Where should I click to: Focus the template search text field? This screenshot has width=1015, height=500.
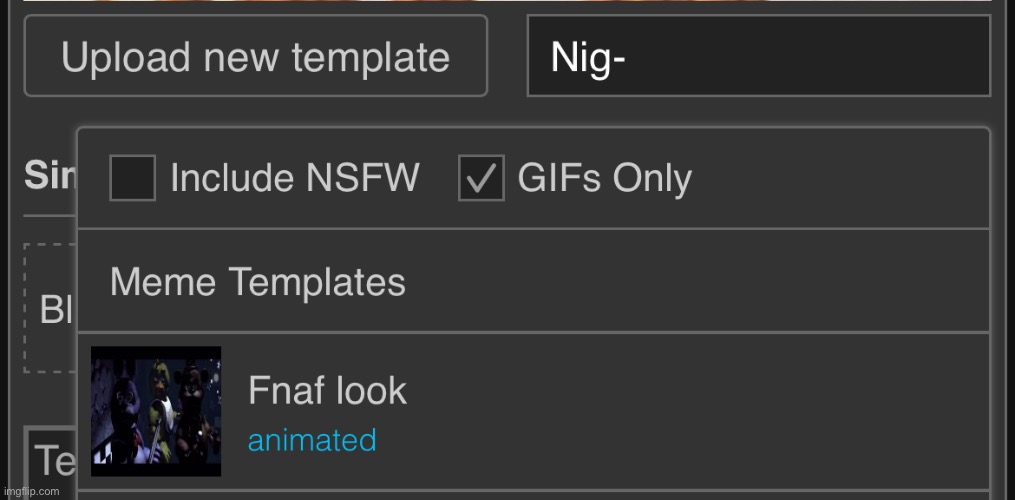click(758, 57)
